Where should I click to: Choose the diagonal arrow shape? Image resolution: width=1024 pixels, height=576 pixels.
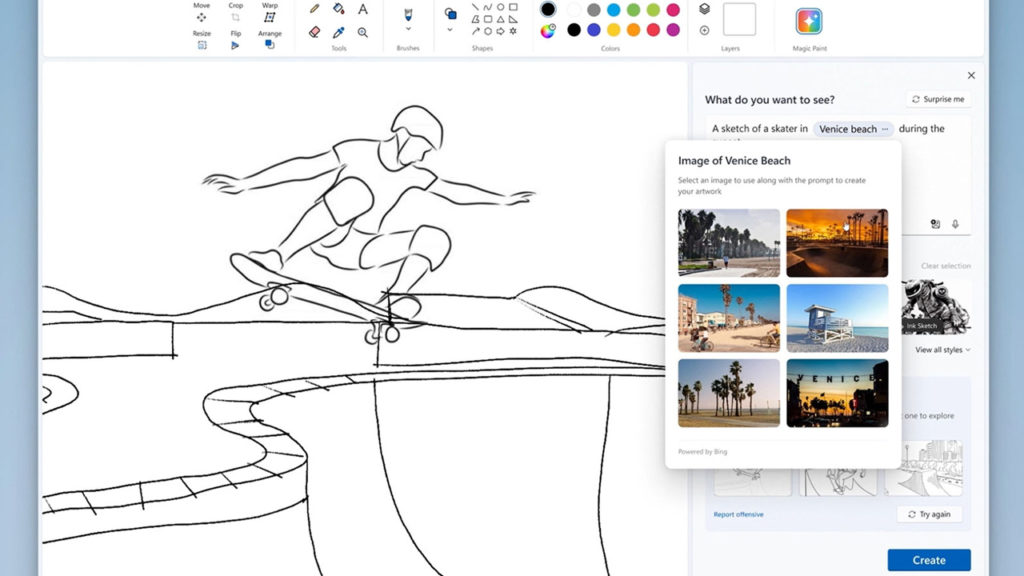tap(475, 31)
